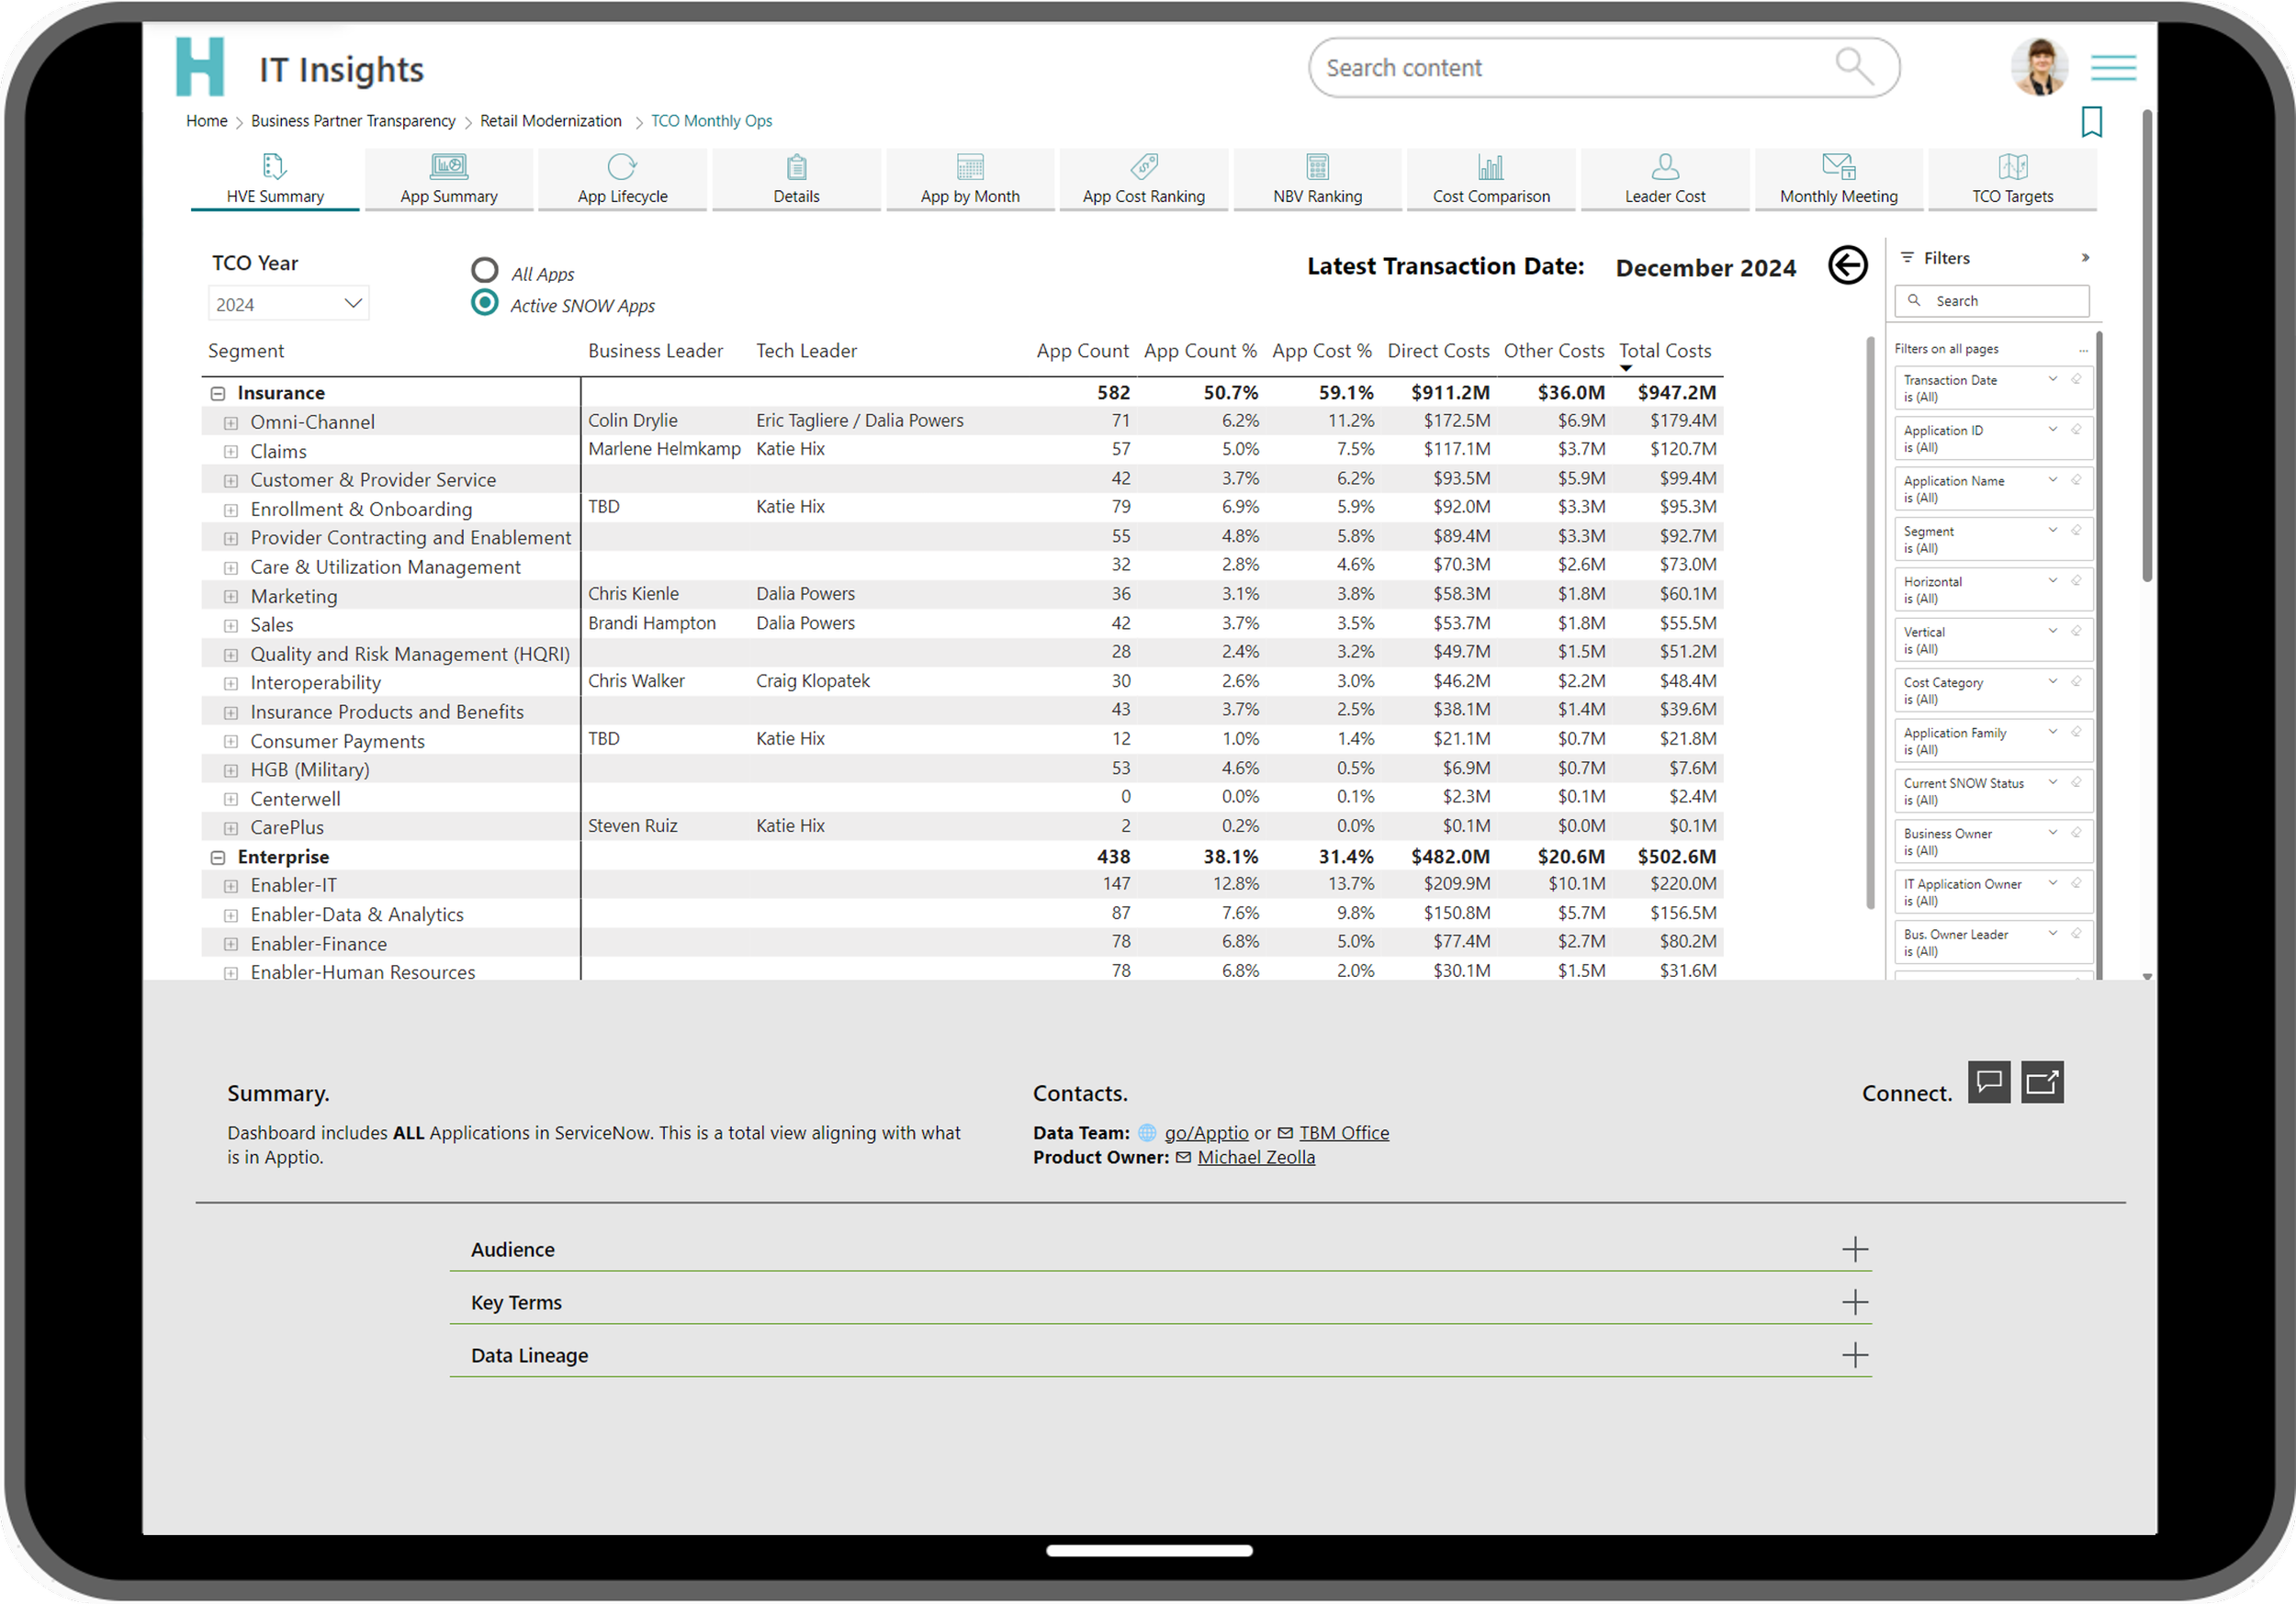Click the mail icon before Michael Zeolla
This screenshot has width=2296, height=1604.
[x=1183, y=1157]
